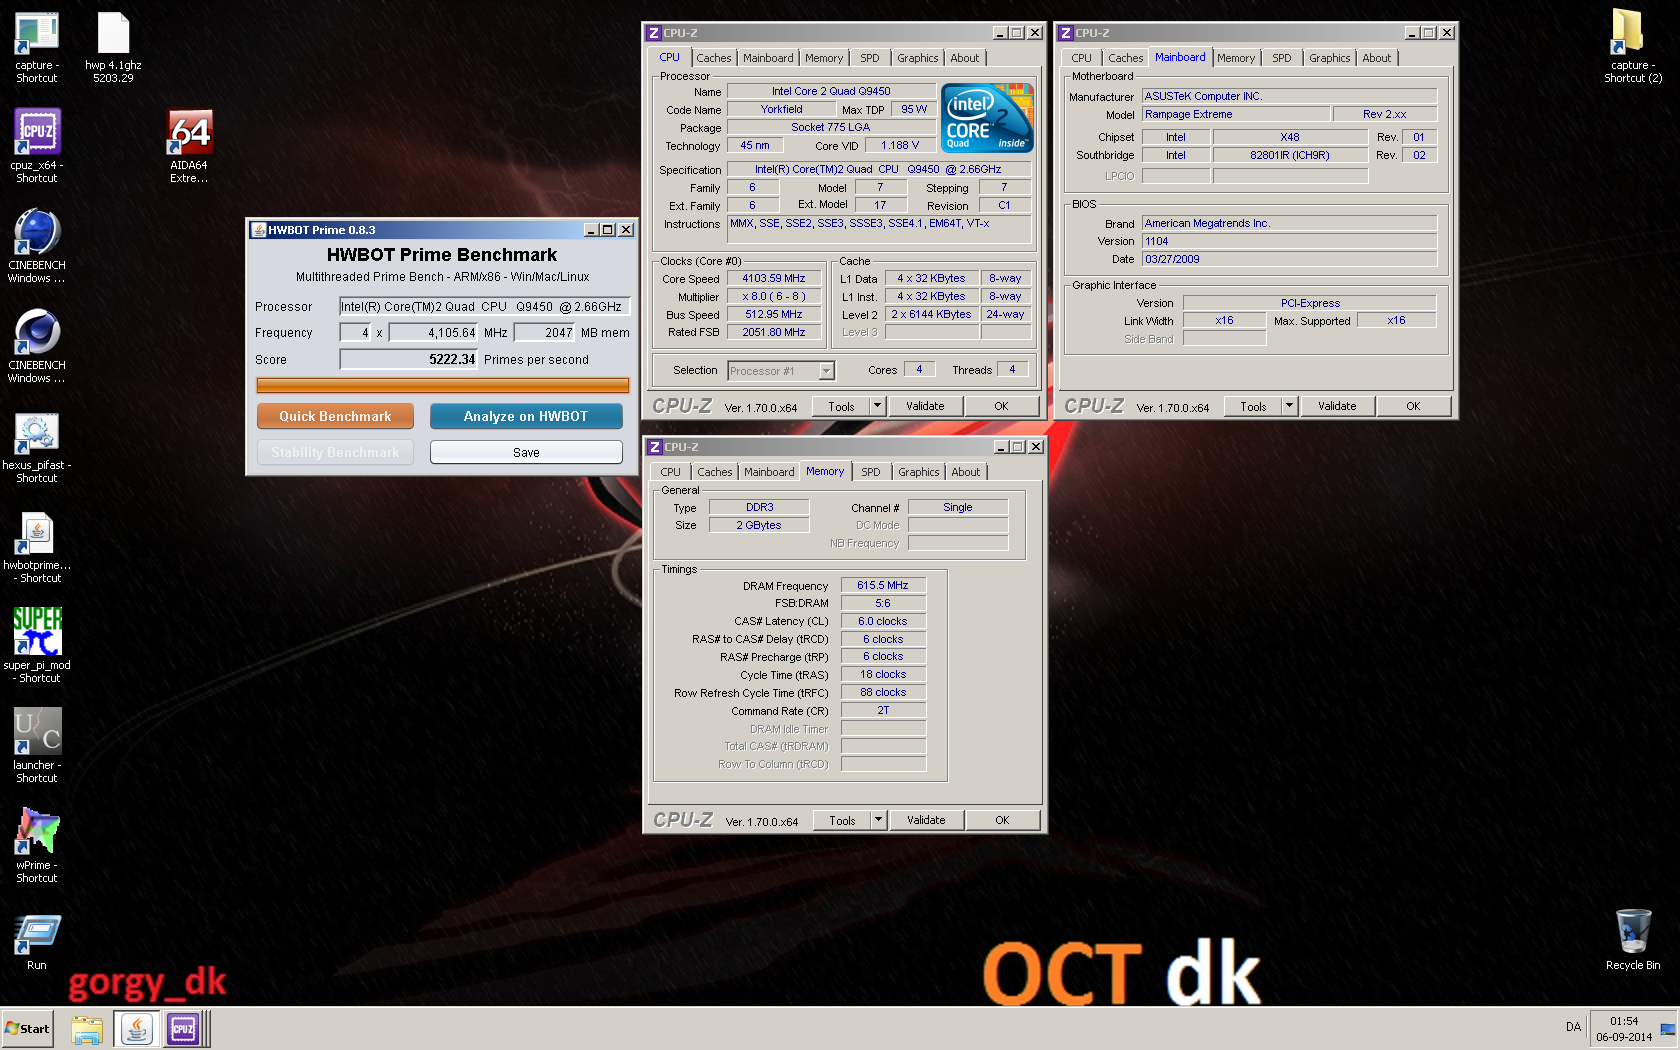Click the Intel Core 2 Quad logo in CPU-Z
The height and width of the screenshot is (1050, 1680).
click(x=988, y=118)
